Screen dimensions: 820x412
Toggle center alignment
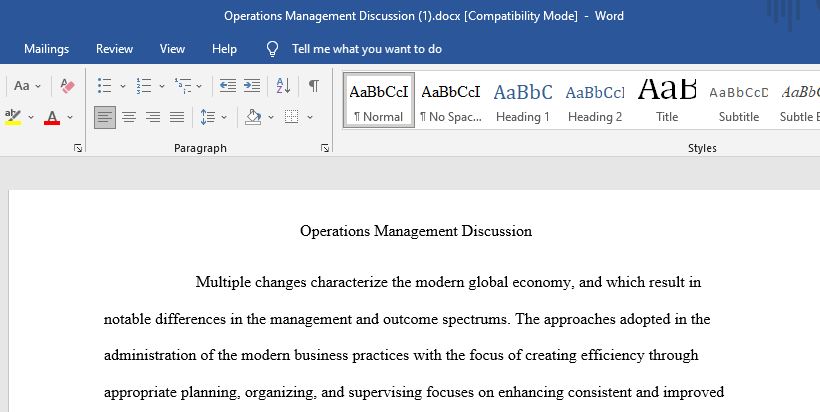129,117
